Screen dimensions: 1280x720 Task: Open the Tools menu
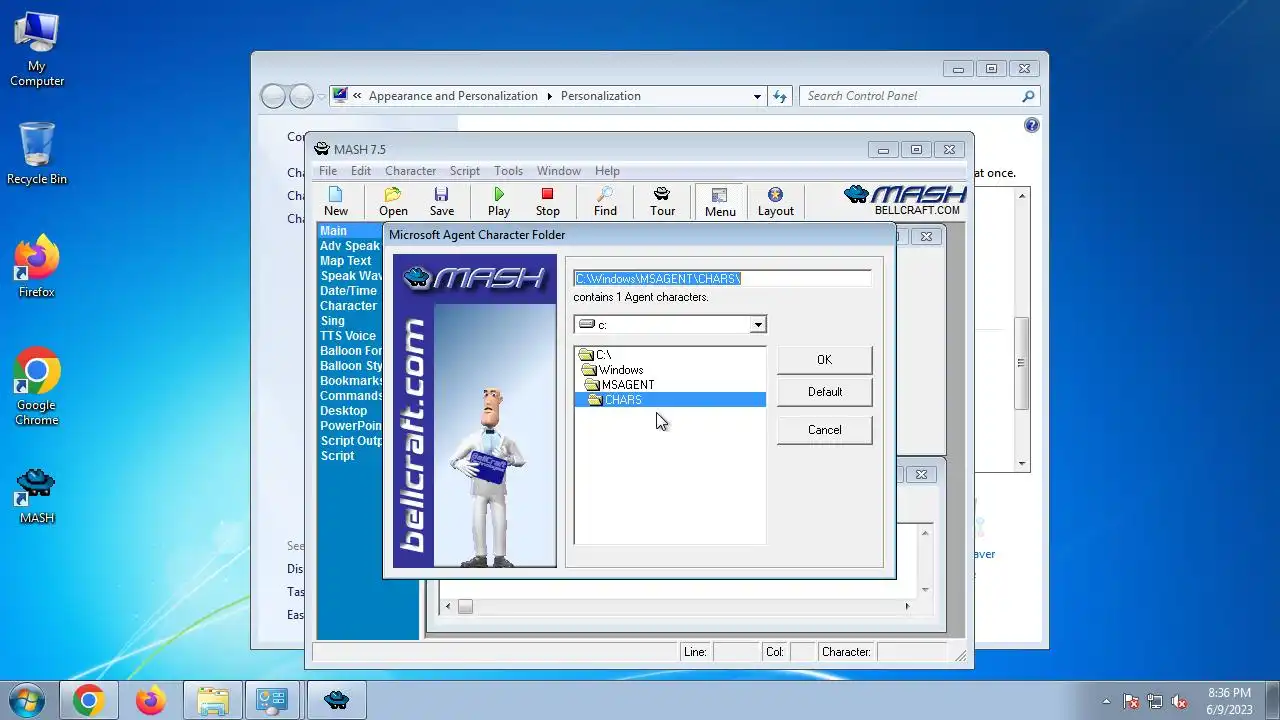point(508,171)
